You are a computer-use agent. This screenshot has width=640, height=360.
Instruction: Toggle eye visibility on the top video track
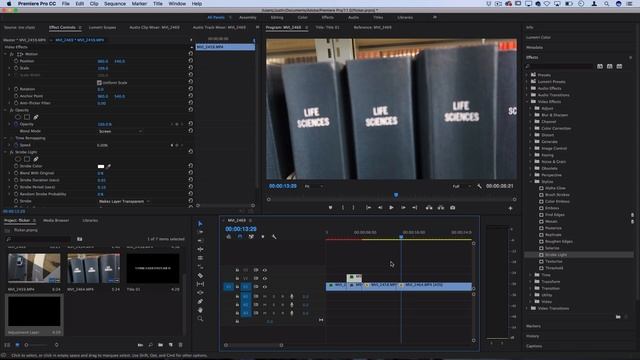click(265, 270)
